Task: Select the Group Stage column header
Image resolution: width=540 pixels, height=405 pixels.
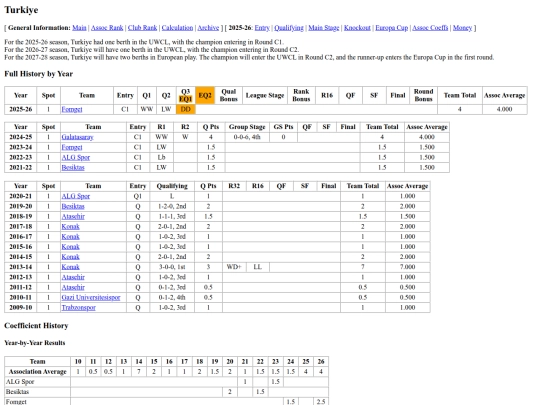Action: click(247, 127)
